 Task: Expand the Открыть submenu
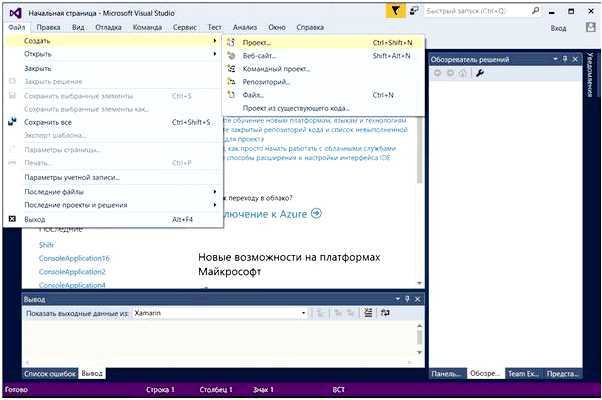click(215, 54)
